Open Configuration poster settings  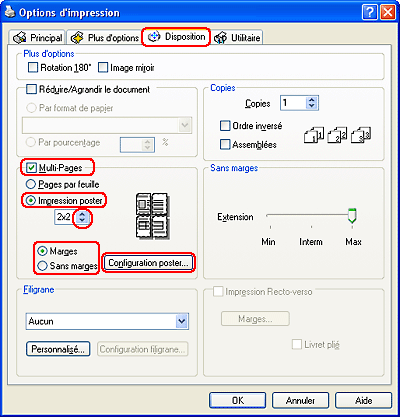coord(148,263)
